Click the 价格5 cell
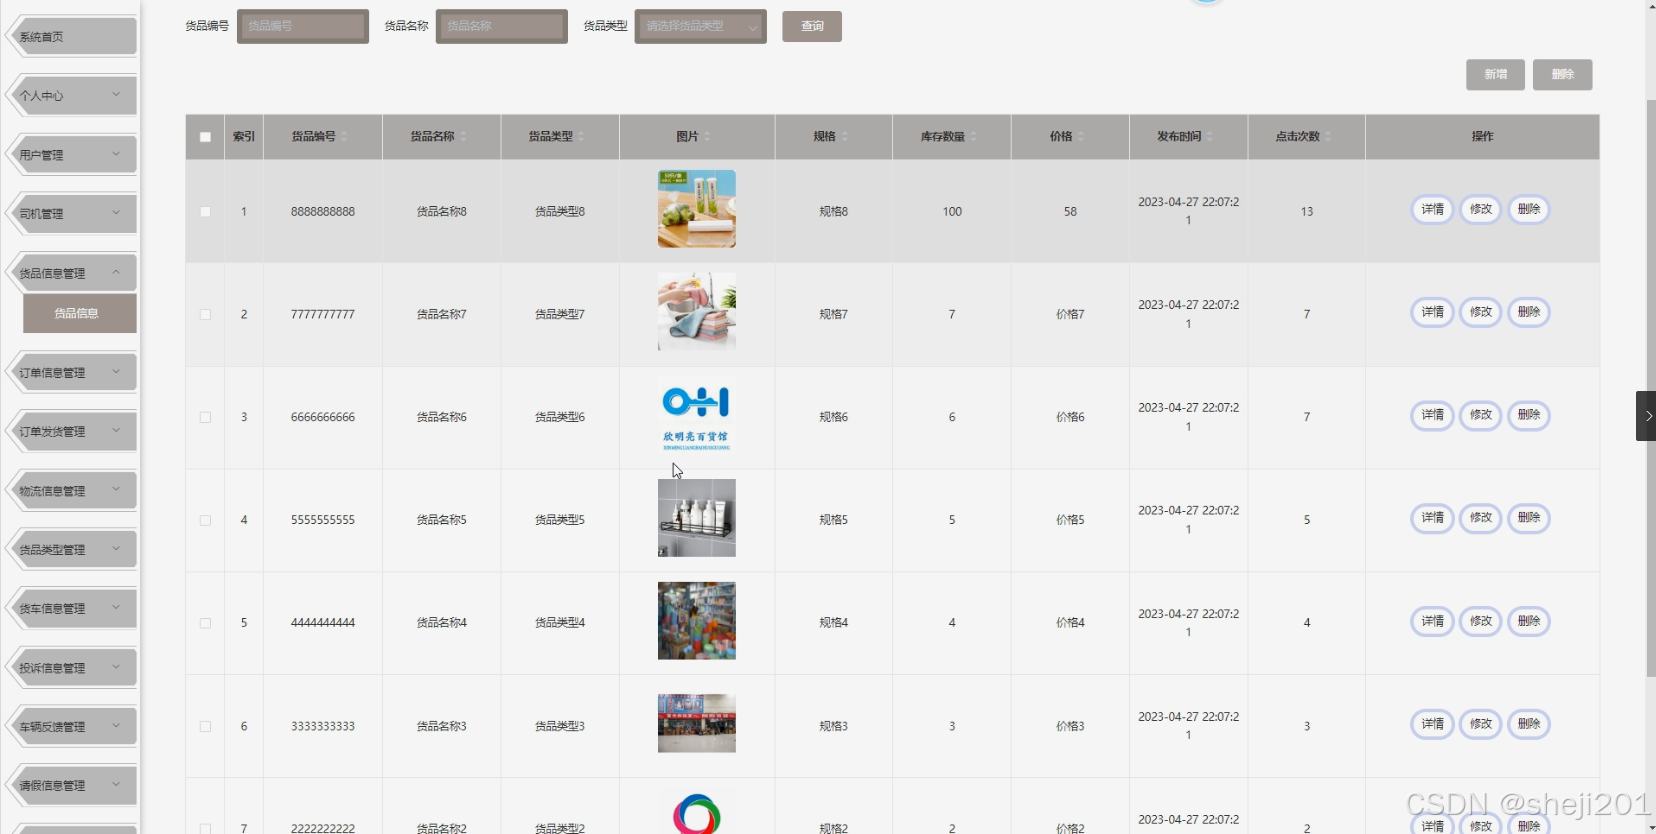1656x834 pixels. coord(1070,521)
